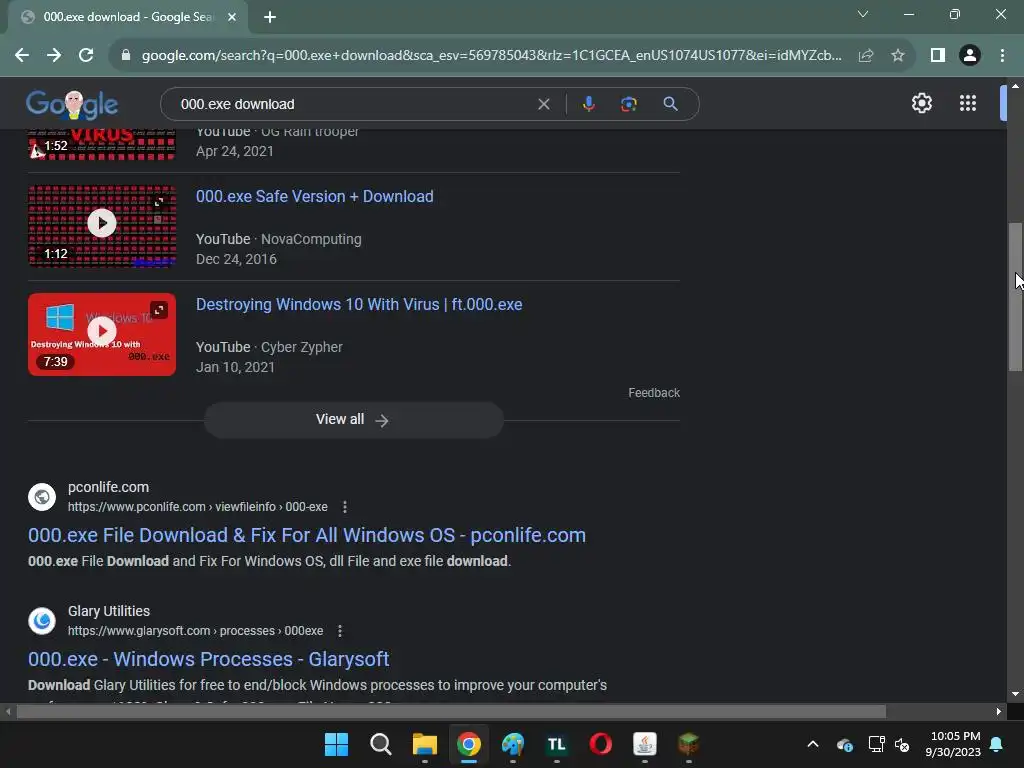Screen dimensions: 1024x768
Task: Click View all videos button
Action: (x=353, y=420)
